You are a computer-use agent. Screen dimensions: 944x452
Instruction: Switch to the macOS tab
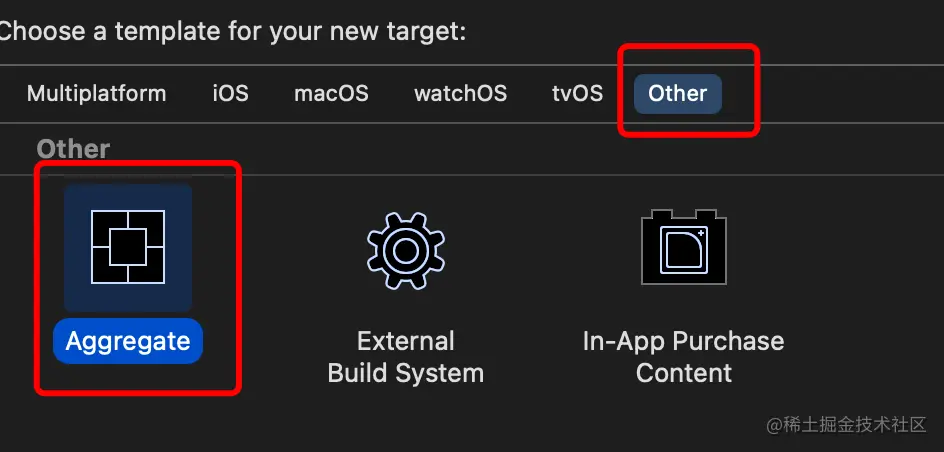pyautogui.click(x=331, y=94)
